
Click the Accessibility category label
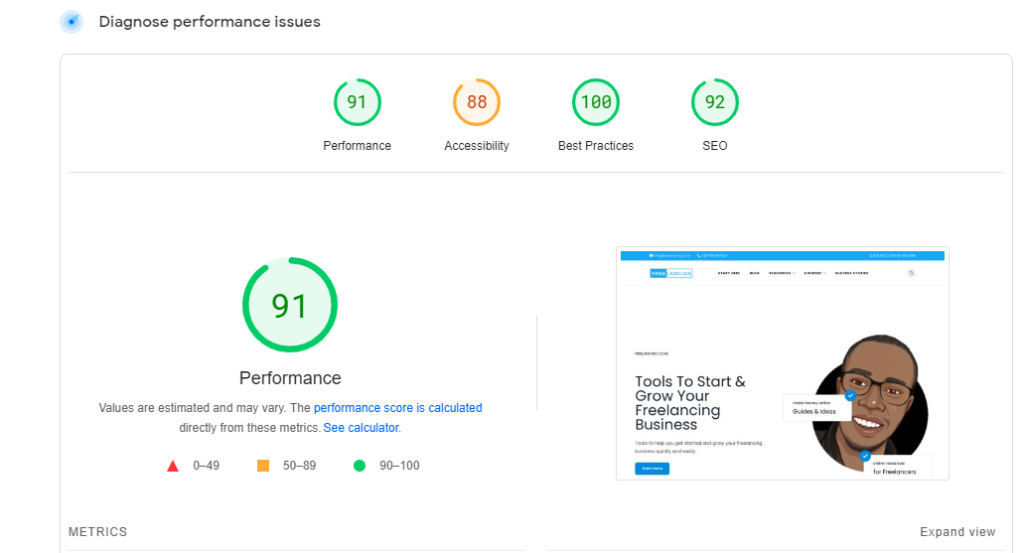pos(476,146)
